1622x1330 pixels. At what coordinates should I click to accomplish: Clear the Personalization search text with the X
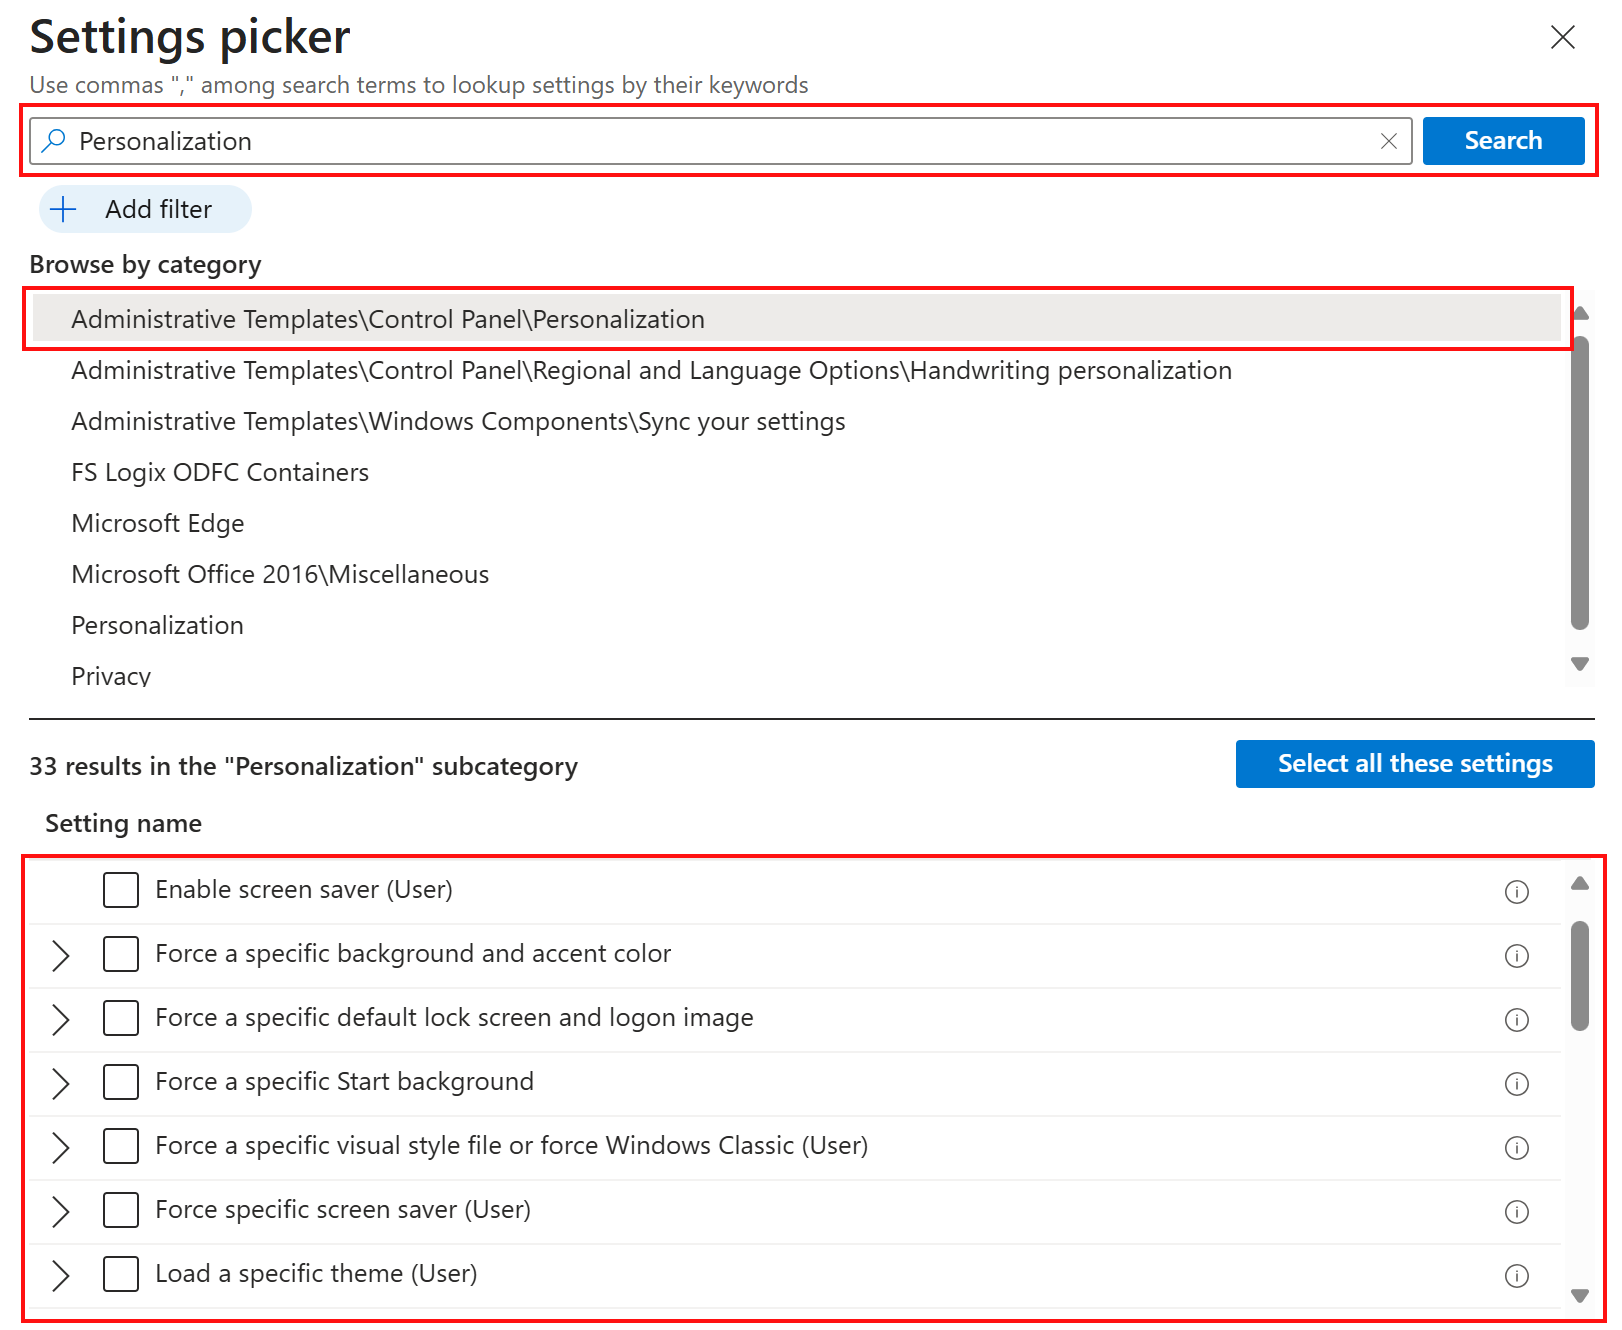point(1388,141)
